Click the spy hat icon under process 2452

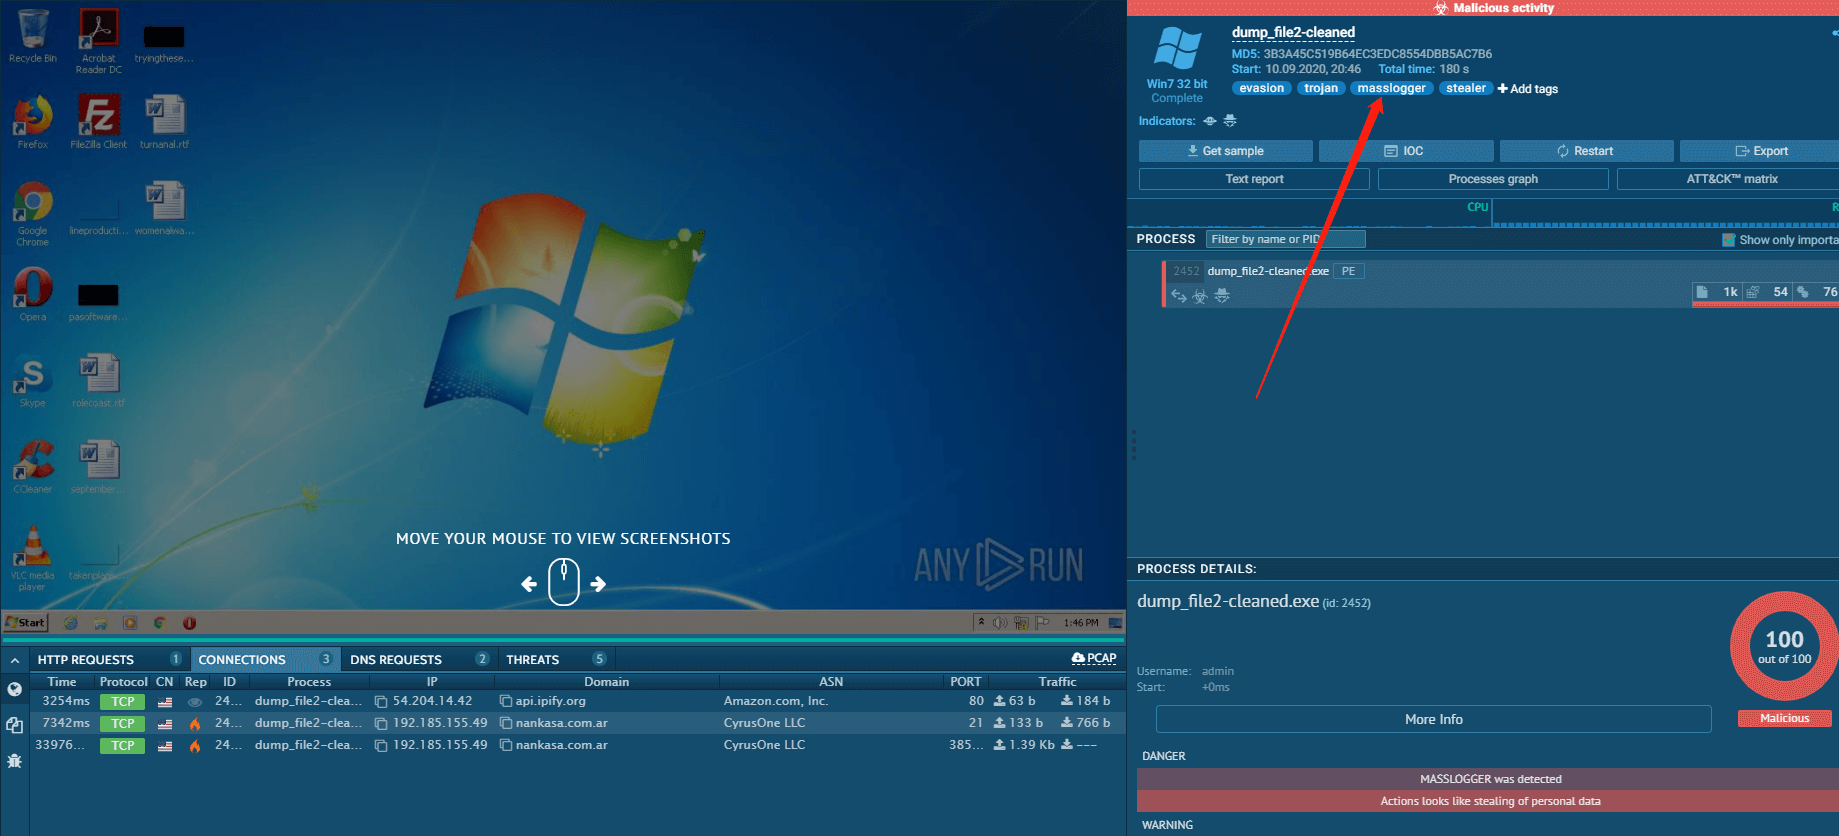pyautogui.click(x=1222, y=295)
